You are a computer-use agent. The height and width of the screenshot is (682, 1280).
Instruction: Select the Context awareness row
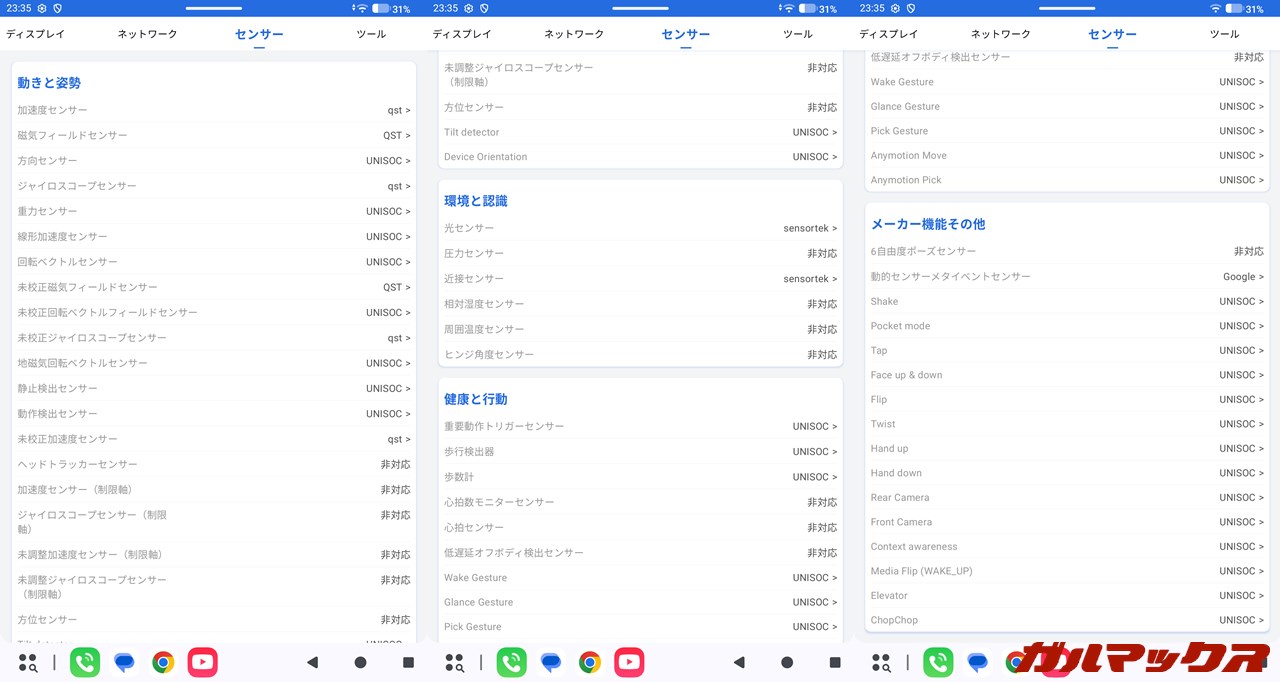[1067, 546]
